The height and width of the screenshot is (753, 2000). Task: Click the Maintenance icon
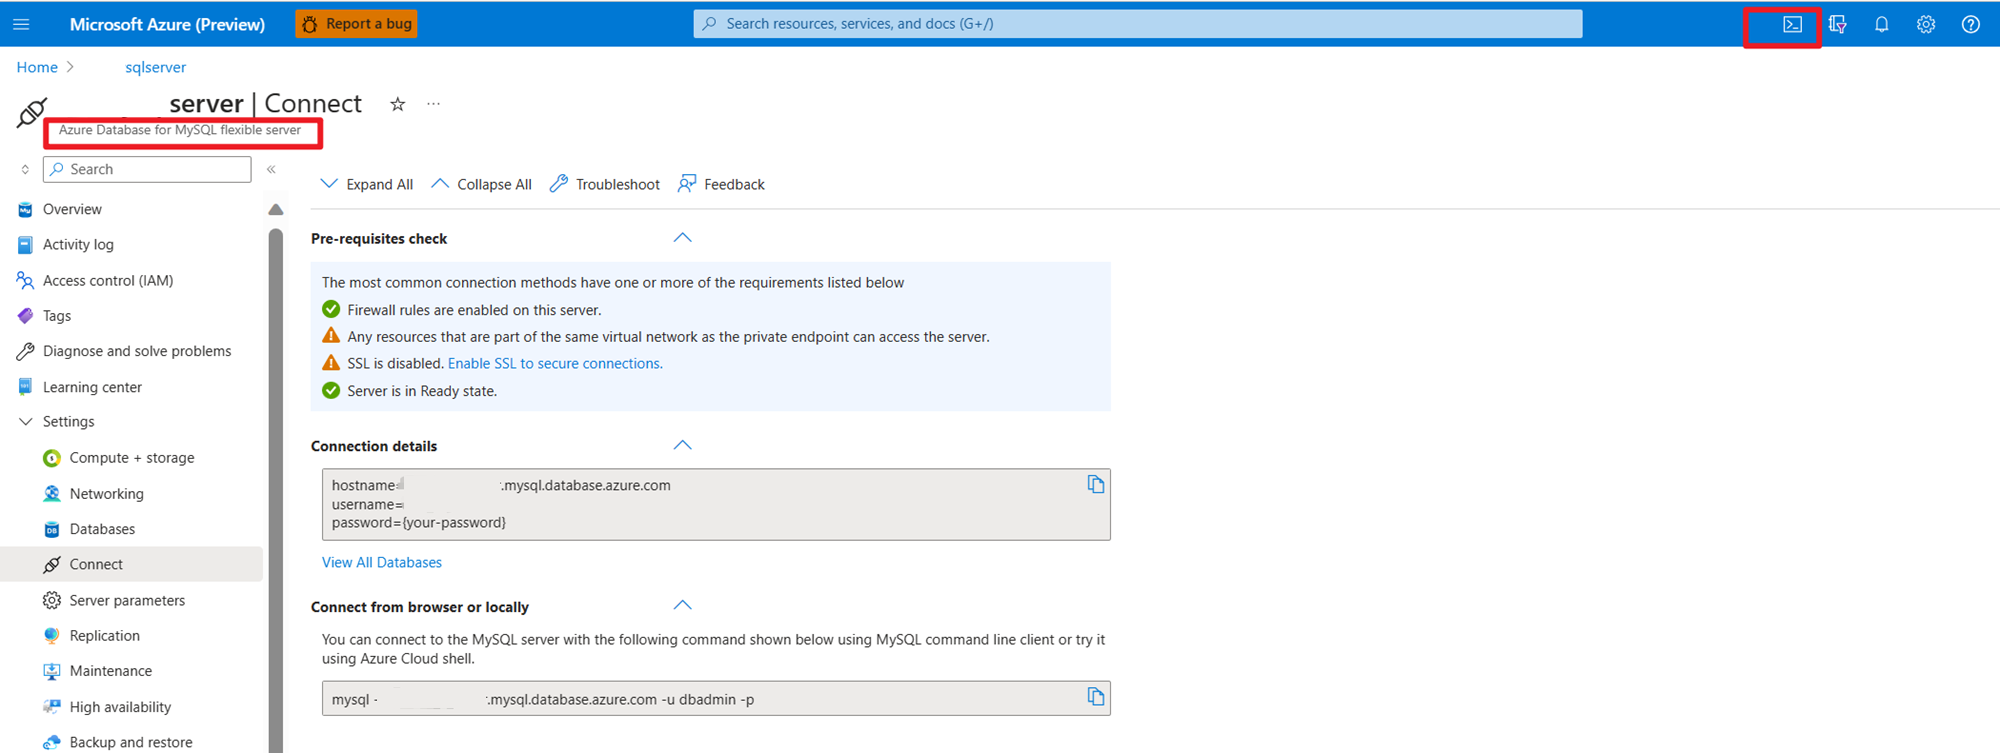(52, 671)
